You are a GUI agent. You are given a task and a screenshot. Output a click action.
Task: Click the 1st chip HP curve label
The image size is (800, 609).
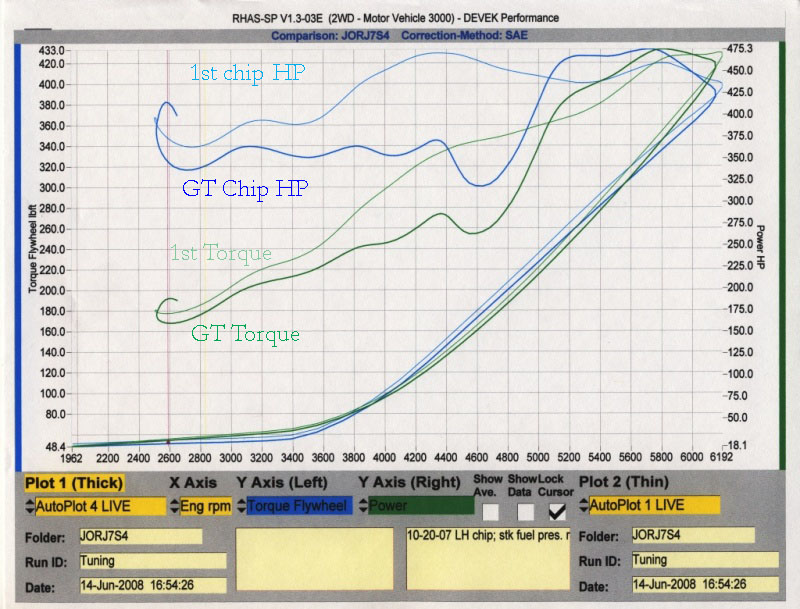(x=247, y=72)
